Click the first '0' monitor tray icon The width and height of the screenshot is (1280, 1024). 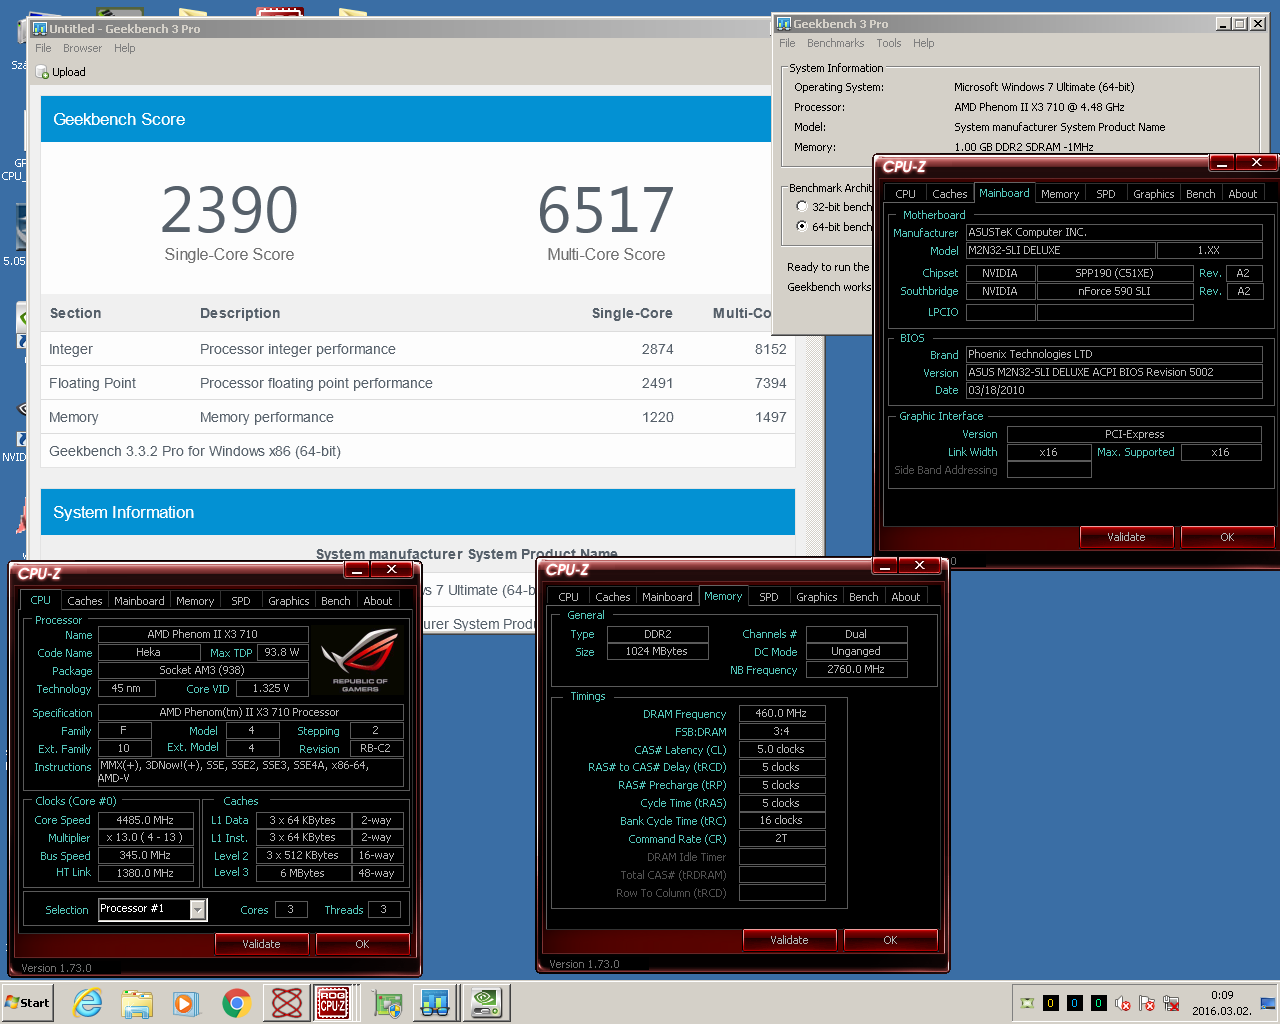[1050, 1003]
